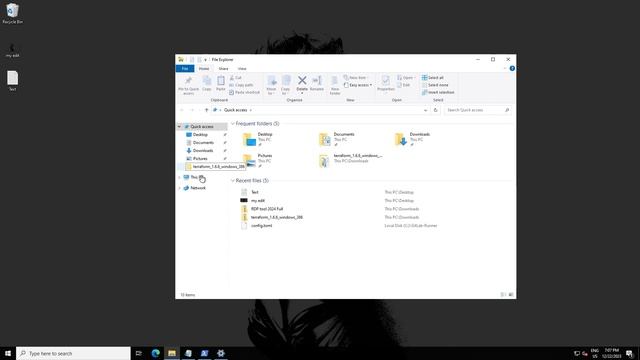Select the terraform folder under Frequent folders

(351, 161)
